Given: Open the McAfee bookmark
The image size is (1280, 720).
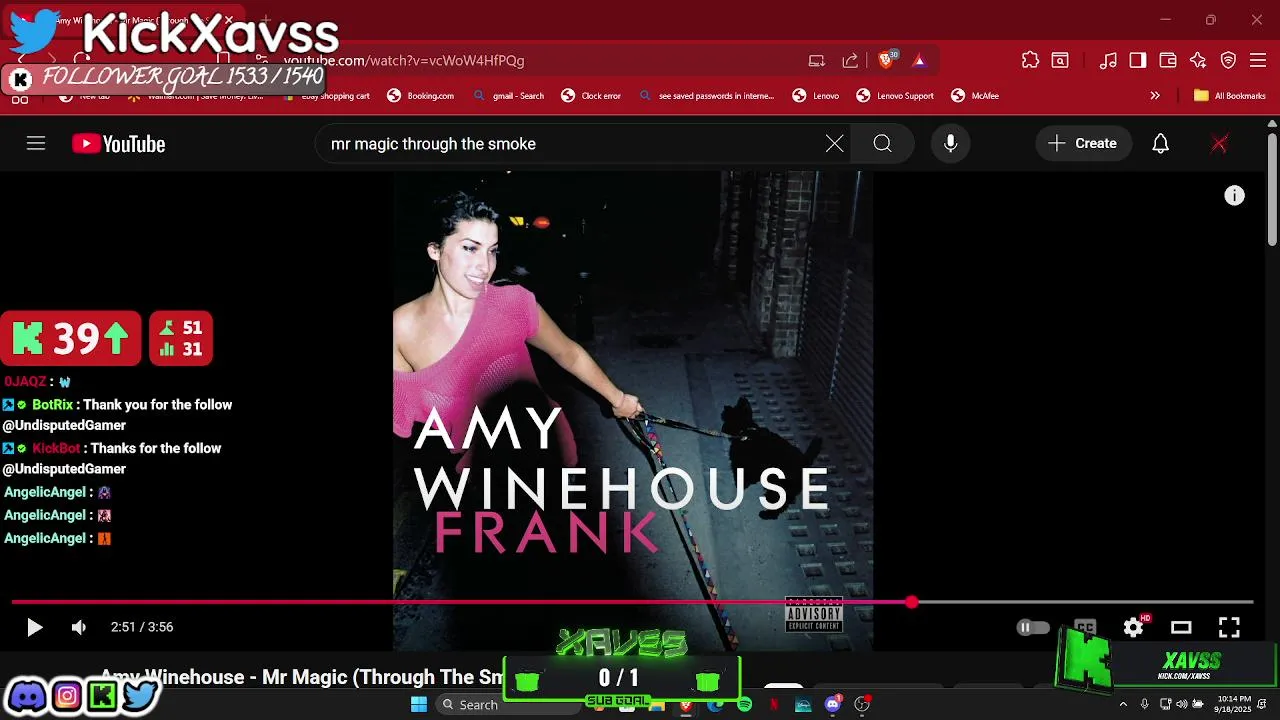Looking at the screenshot, I should (x=975, y=96).
